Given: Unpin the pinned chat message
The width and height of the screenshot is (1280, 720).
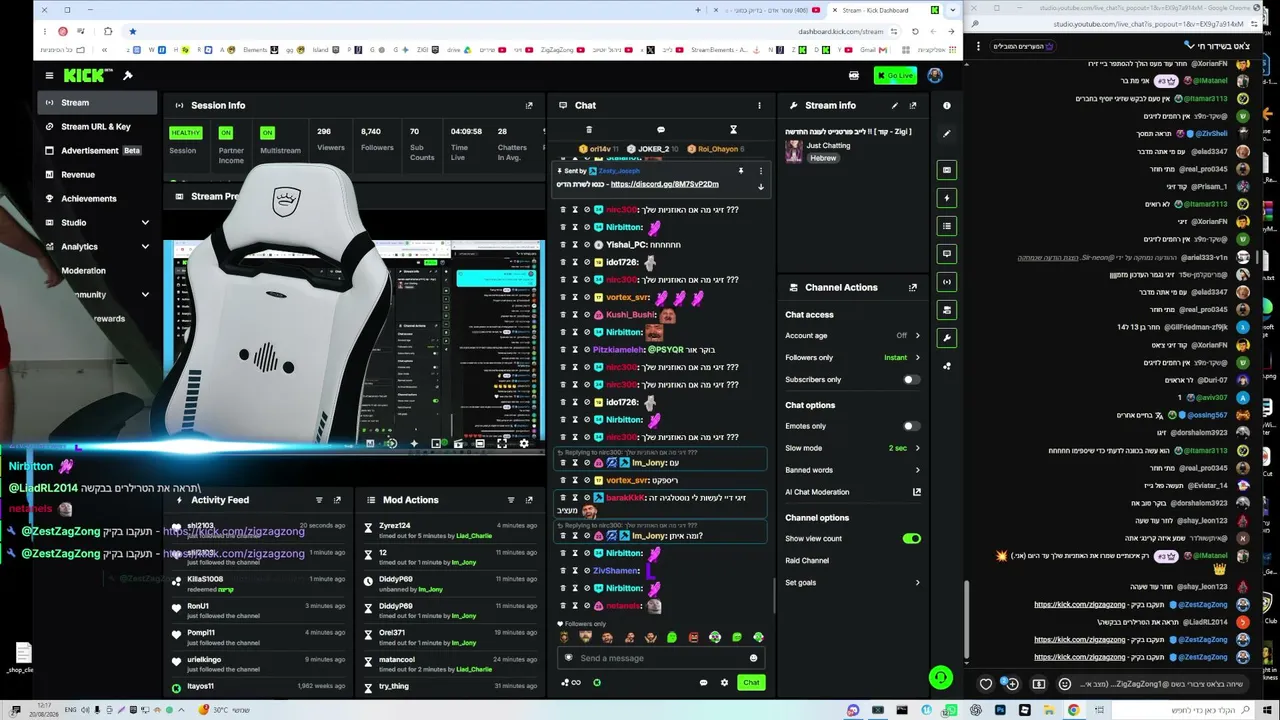Looking at the screenshot, I should pos(741,171).
